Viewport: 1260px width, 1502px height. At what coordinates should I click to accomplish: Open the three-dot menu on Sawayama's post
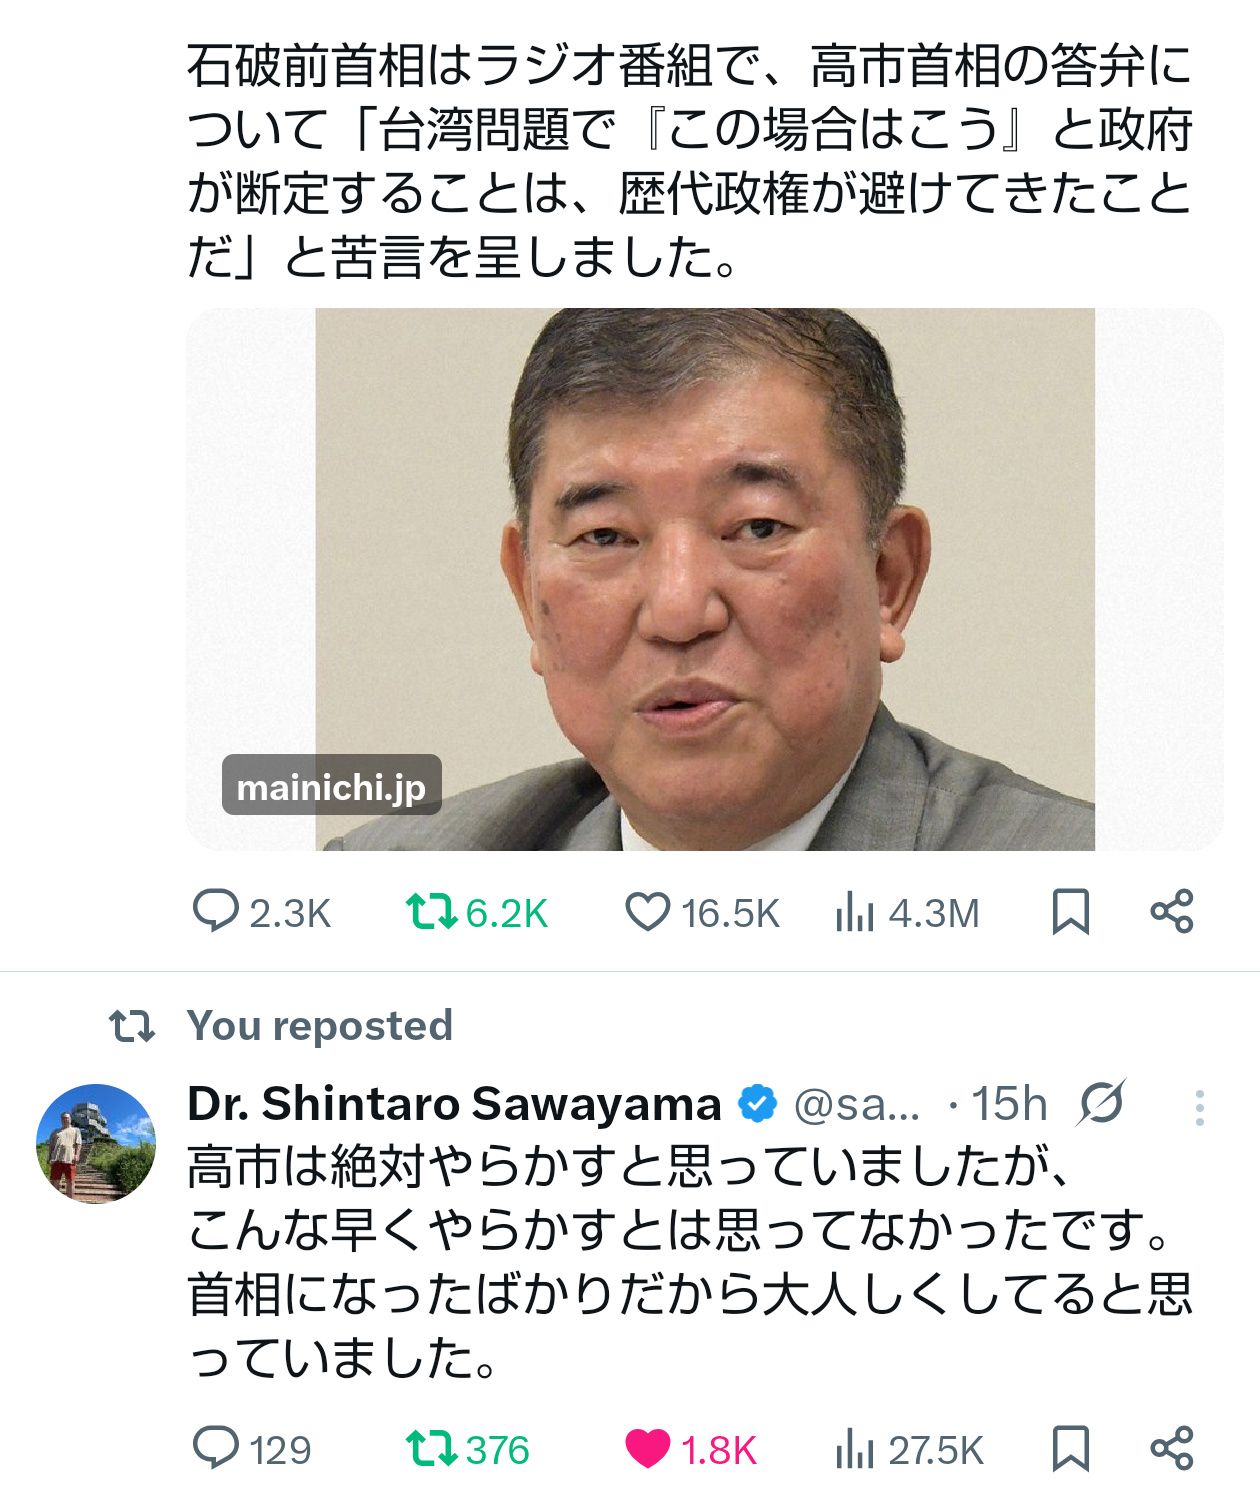[x=1199, y=1107]
